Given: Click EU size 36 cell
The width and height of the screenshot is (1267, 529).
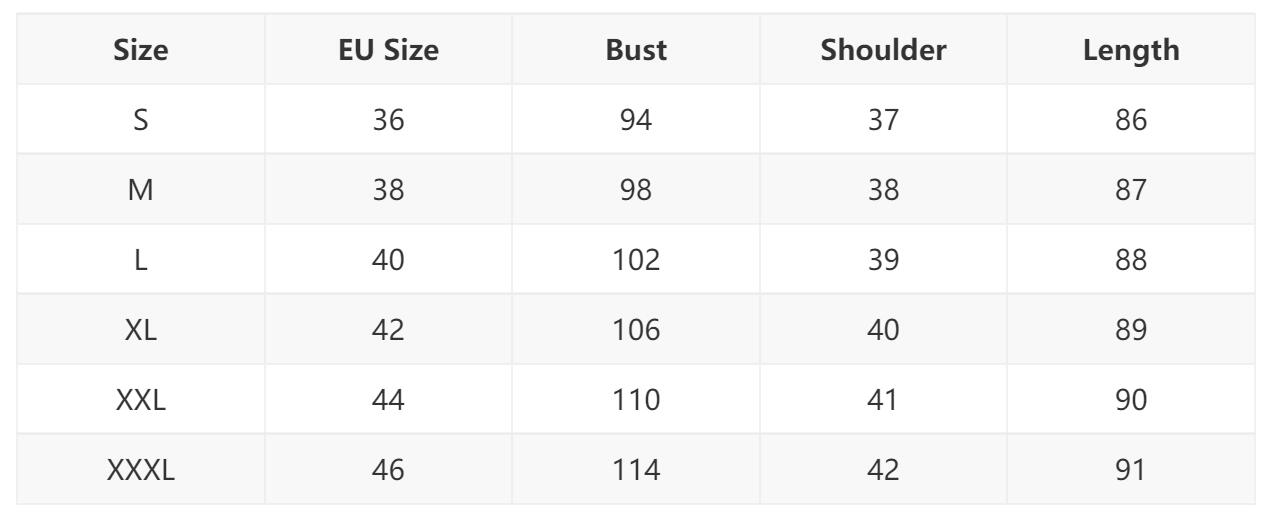Looking at the screenshot, I should pos(388,120).
